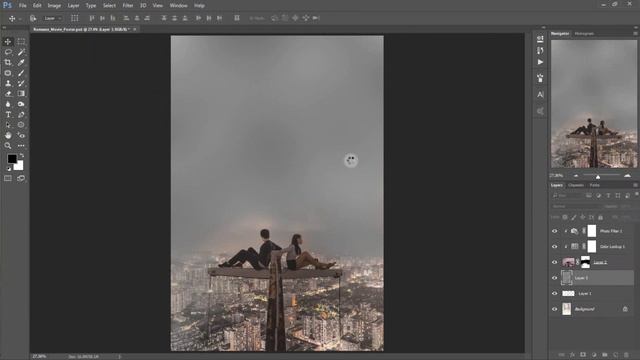Add layer style fx icon
The height and width of the screenshot is (360, 640).
tap(572, 355)
